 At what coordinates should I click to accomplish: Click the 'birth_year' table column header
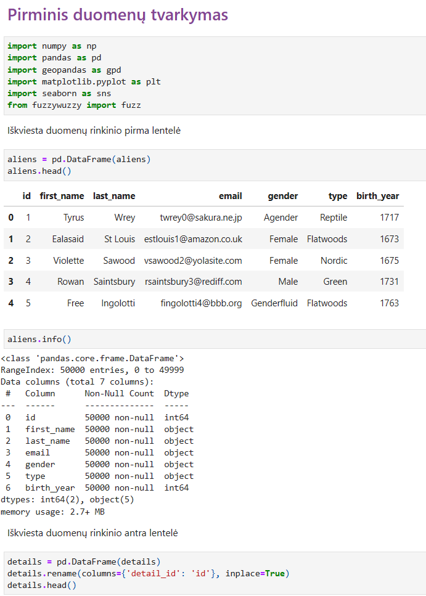[x=378, y=196]
